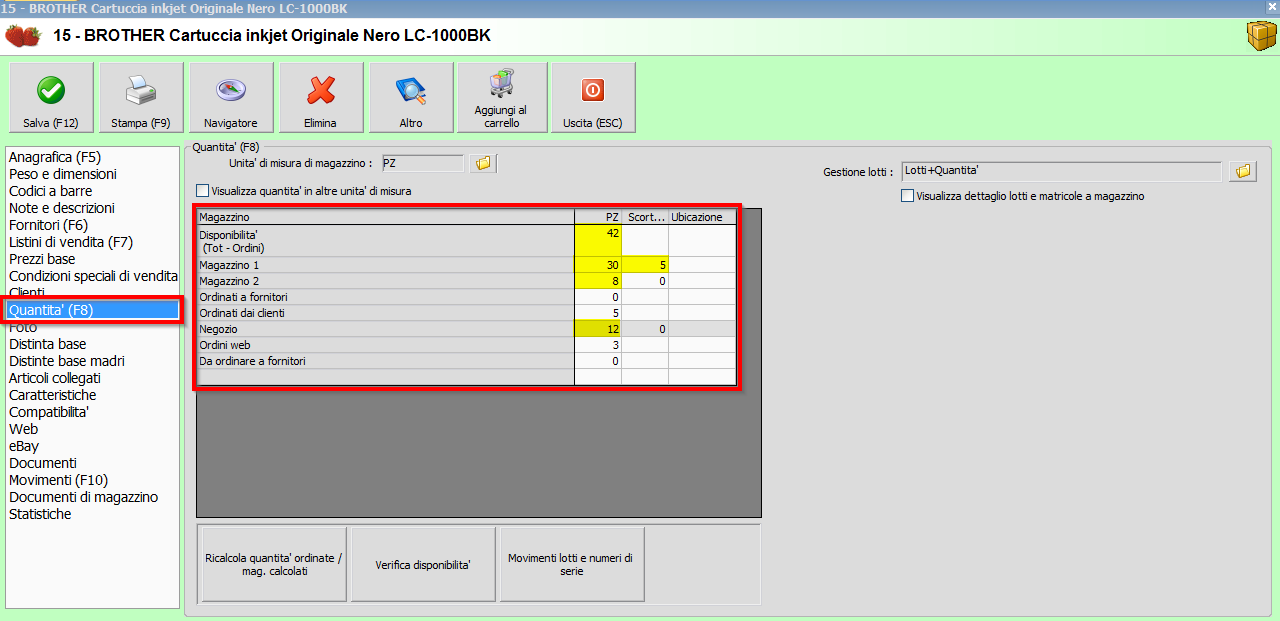Open the Anagrafica (F5) section
Screen dimensions: 1280x621
click(x=55, y=157)
